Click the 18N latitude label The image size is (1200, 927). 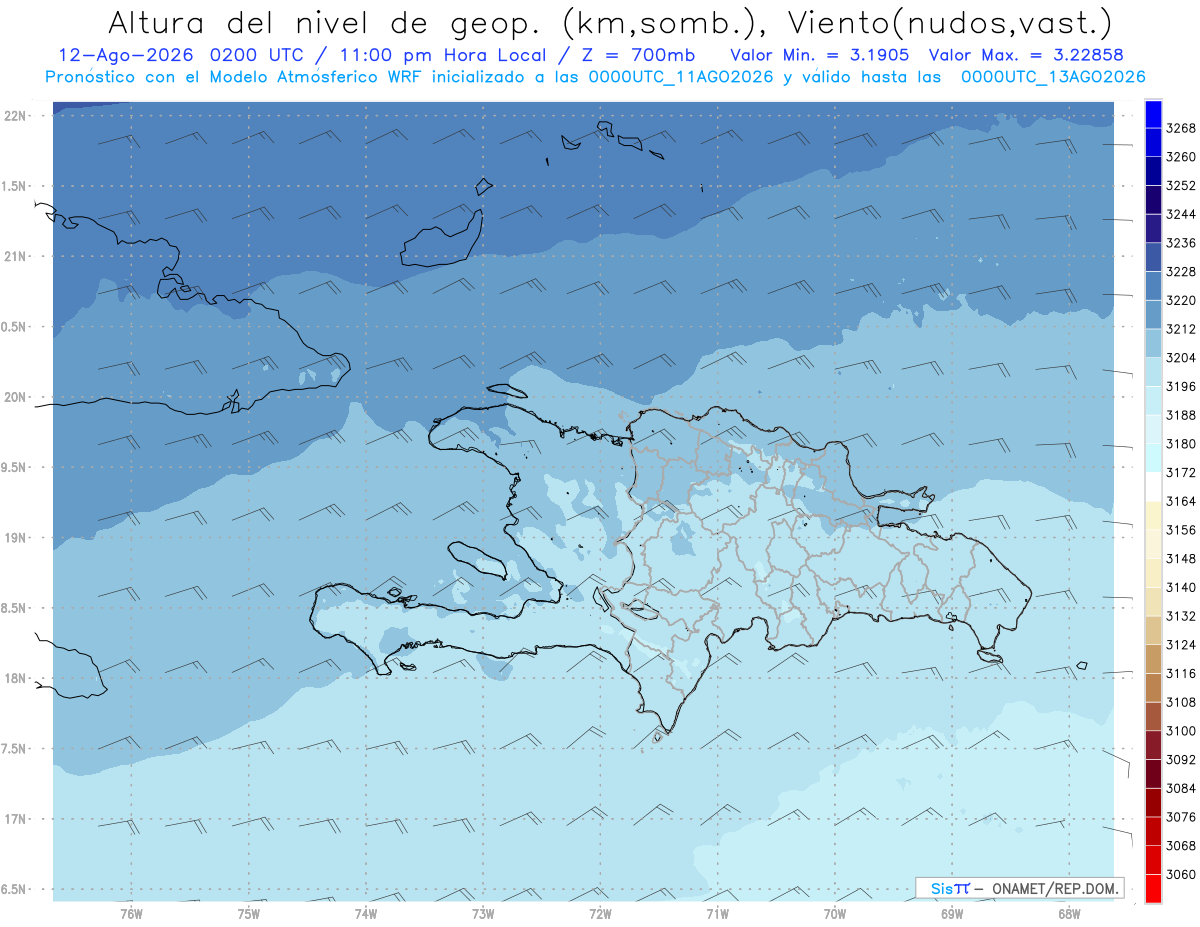[x=15, y=679]
